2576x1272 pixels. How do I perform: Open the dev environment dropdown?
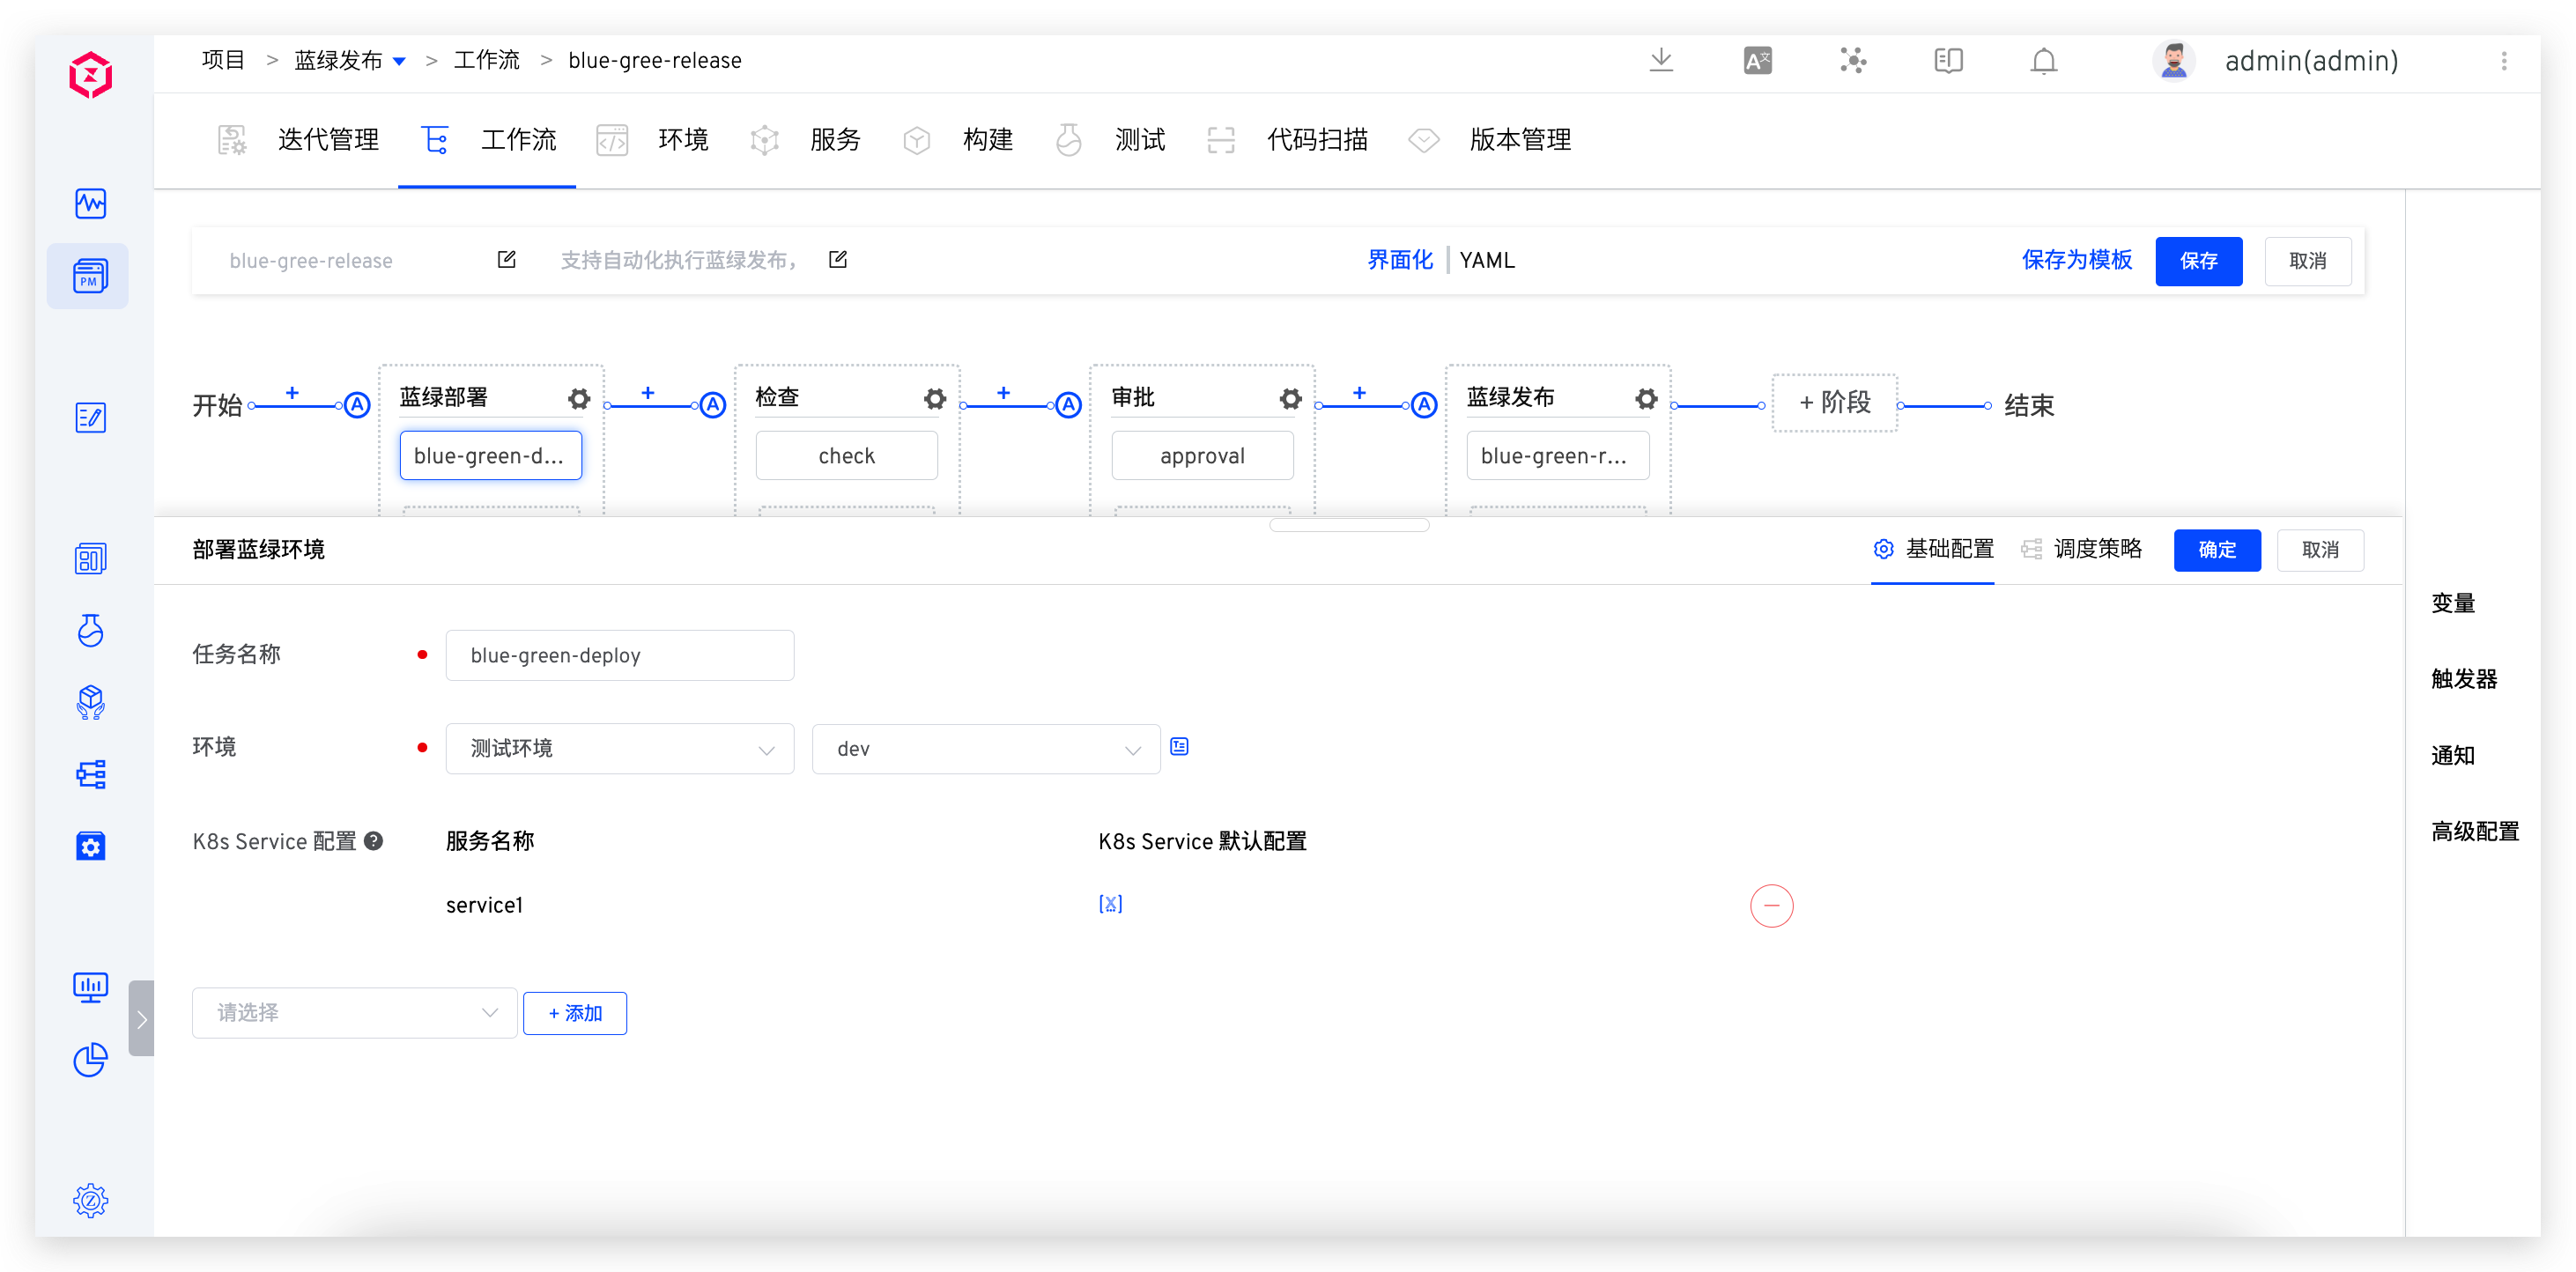tap(986, 749)
